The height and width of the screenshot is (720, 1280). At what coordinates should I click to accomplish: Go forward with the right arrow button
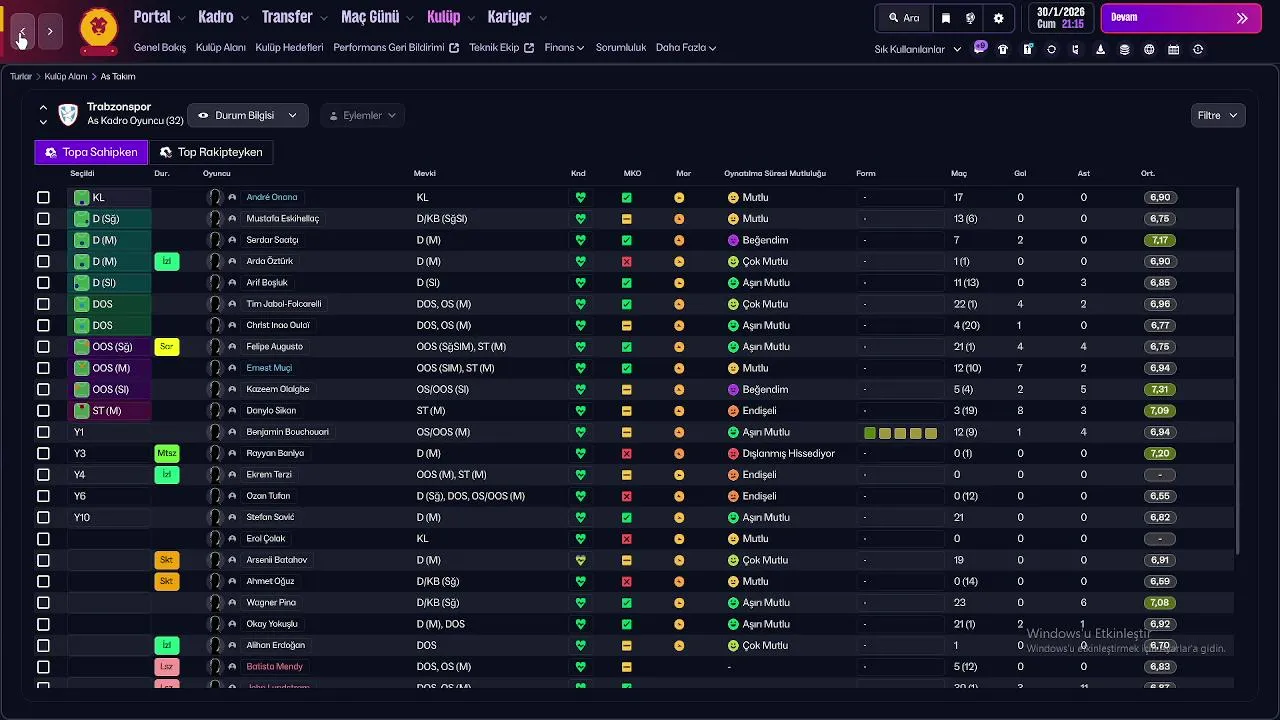click(50, 32)
